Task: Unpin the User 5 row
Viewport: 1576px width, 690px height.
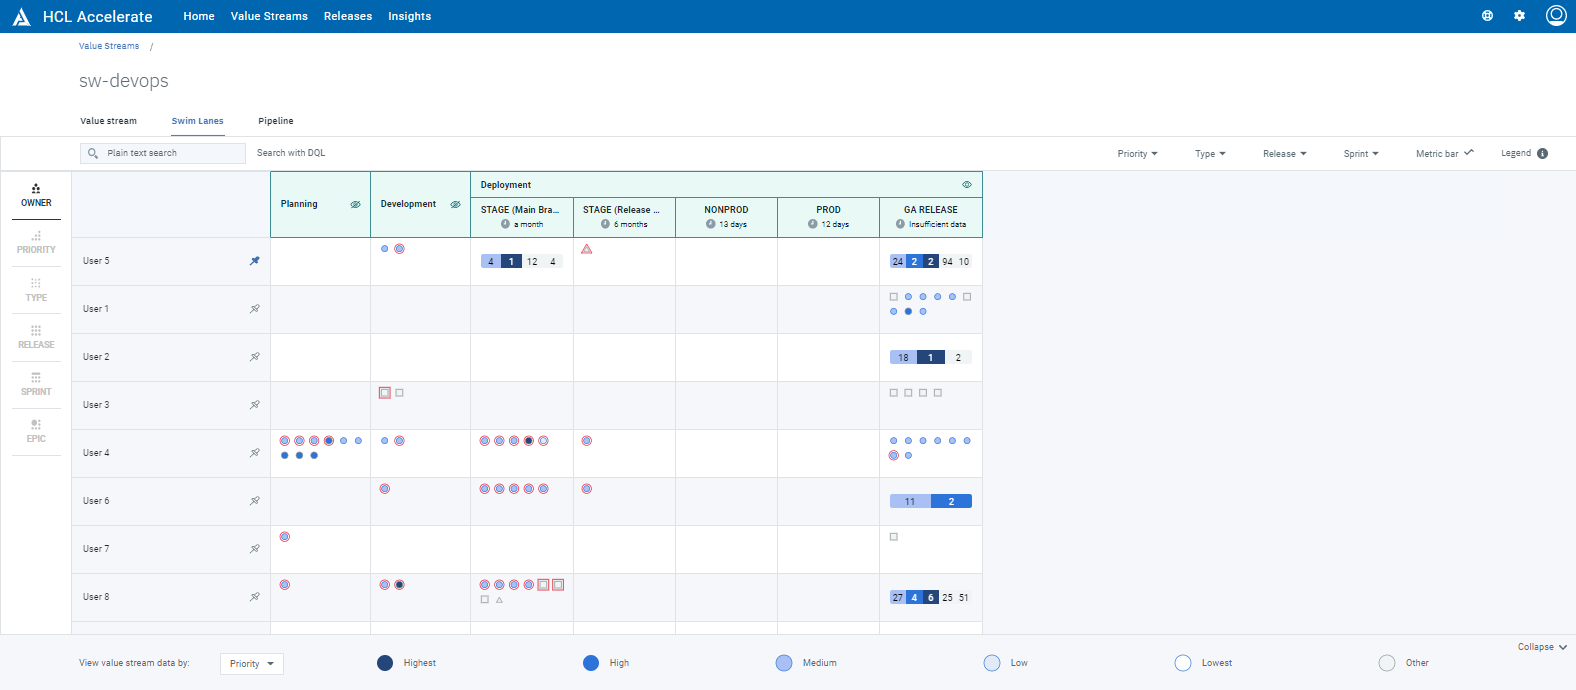Action: click(x=255, y=261)
